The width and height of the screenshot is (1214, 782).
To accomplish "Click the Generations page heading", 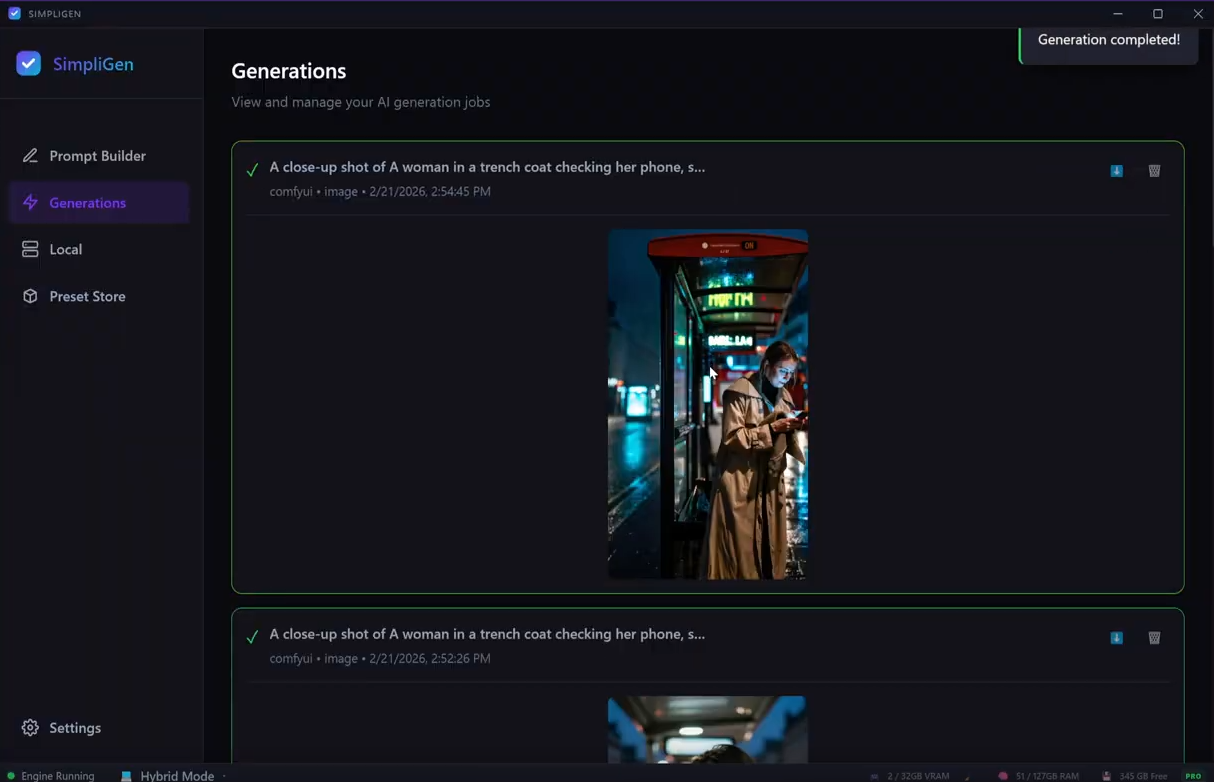I will [x=289, y=71].
